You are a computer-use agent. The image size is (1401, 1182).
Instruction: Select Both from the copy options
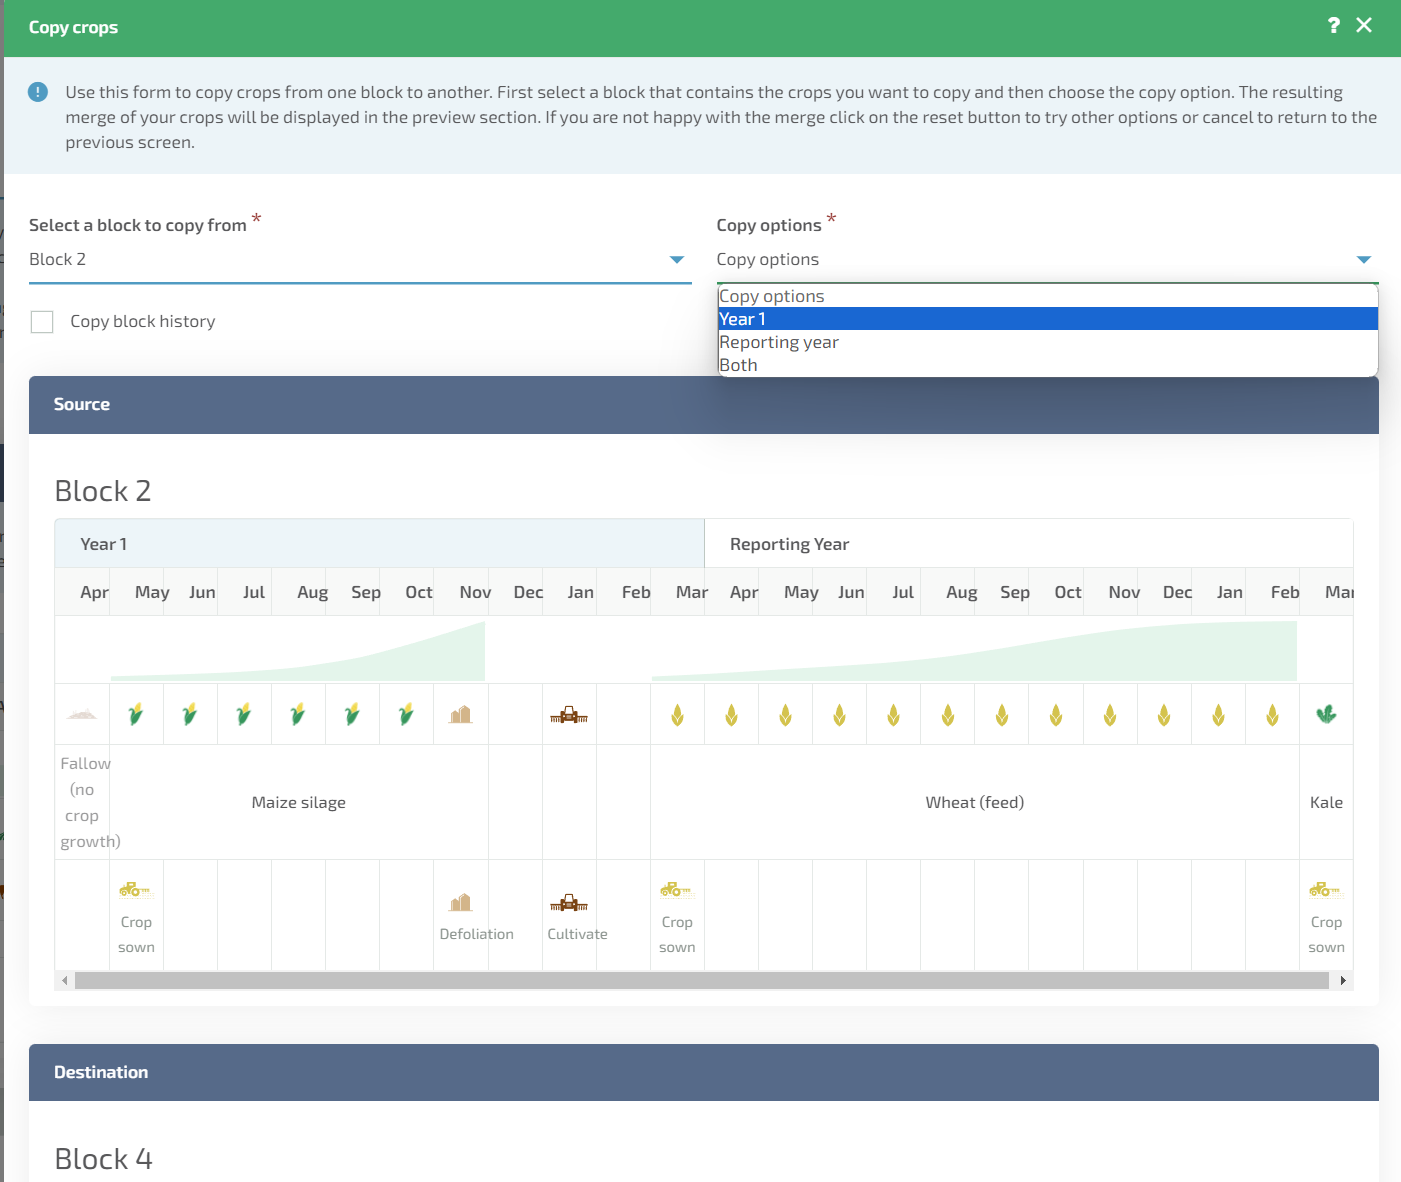1047,365
